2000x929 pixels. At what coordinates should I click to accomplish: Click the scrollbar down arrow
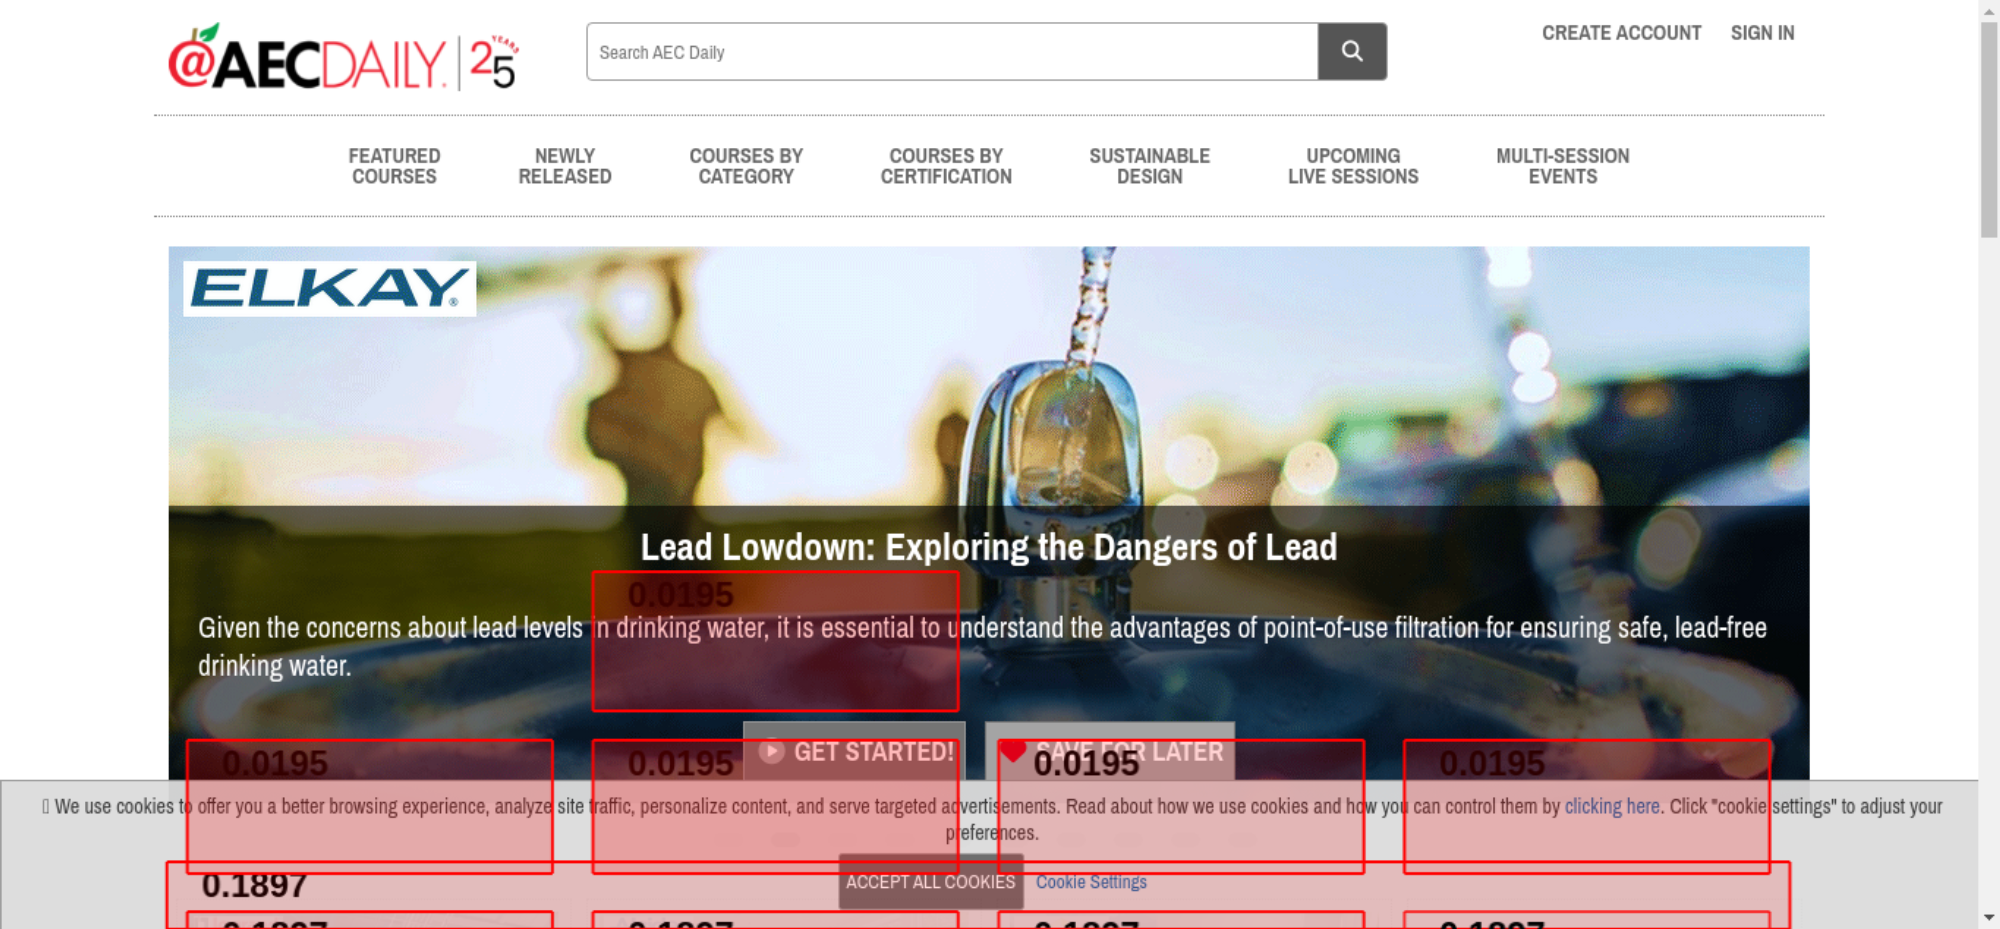[1989, 917]
